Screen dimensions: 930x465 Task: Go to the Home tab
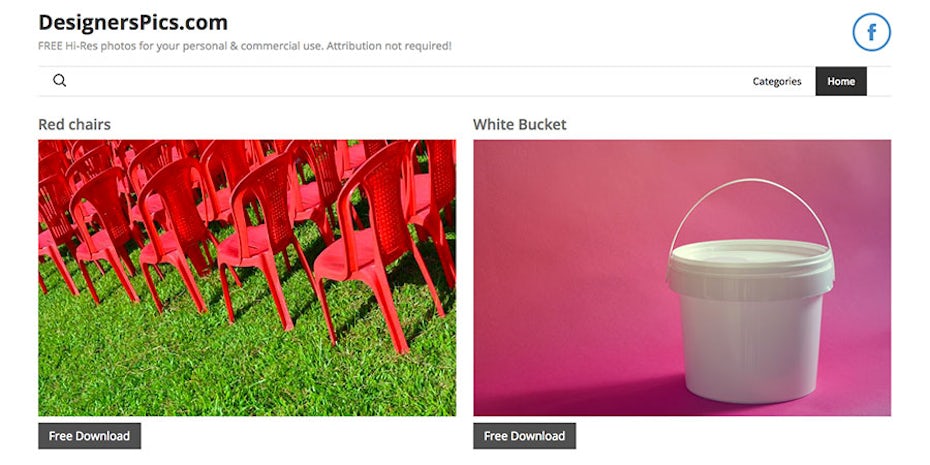coord(840,81)
